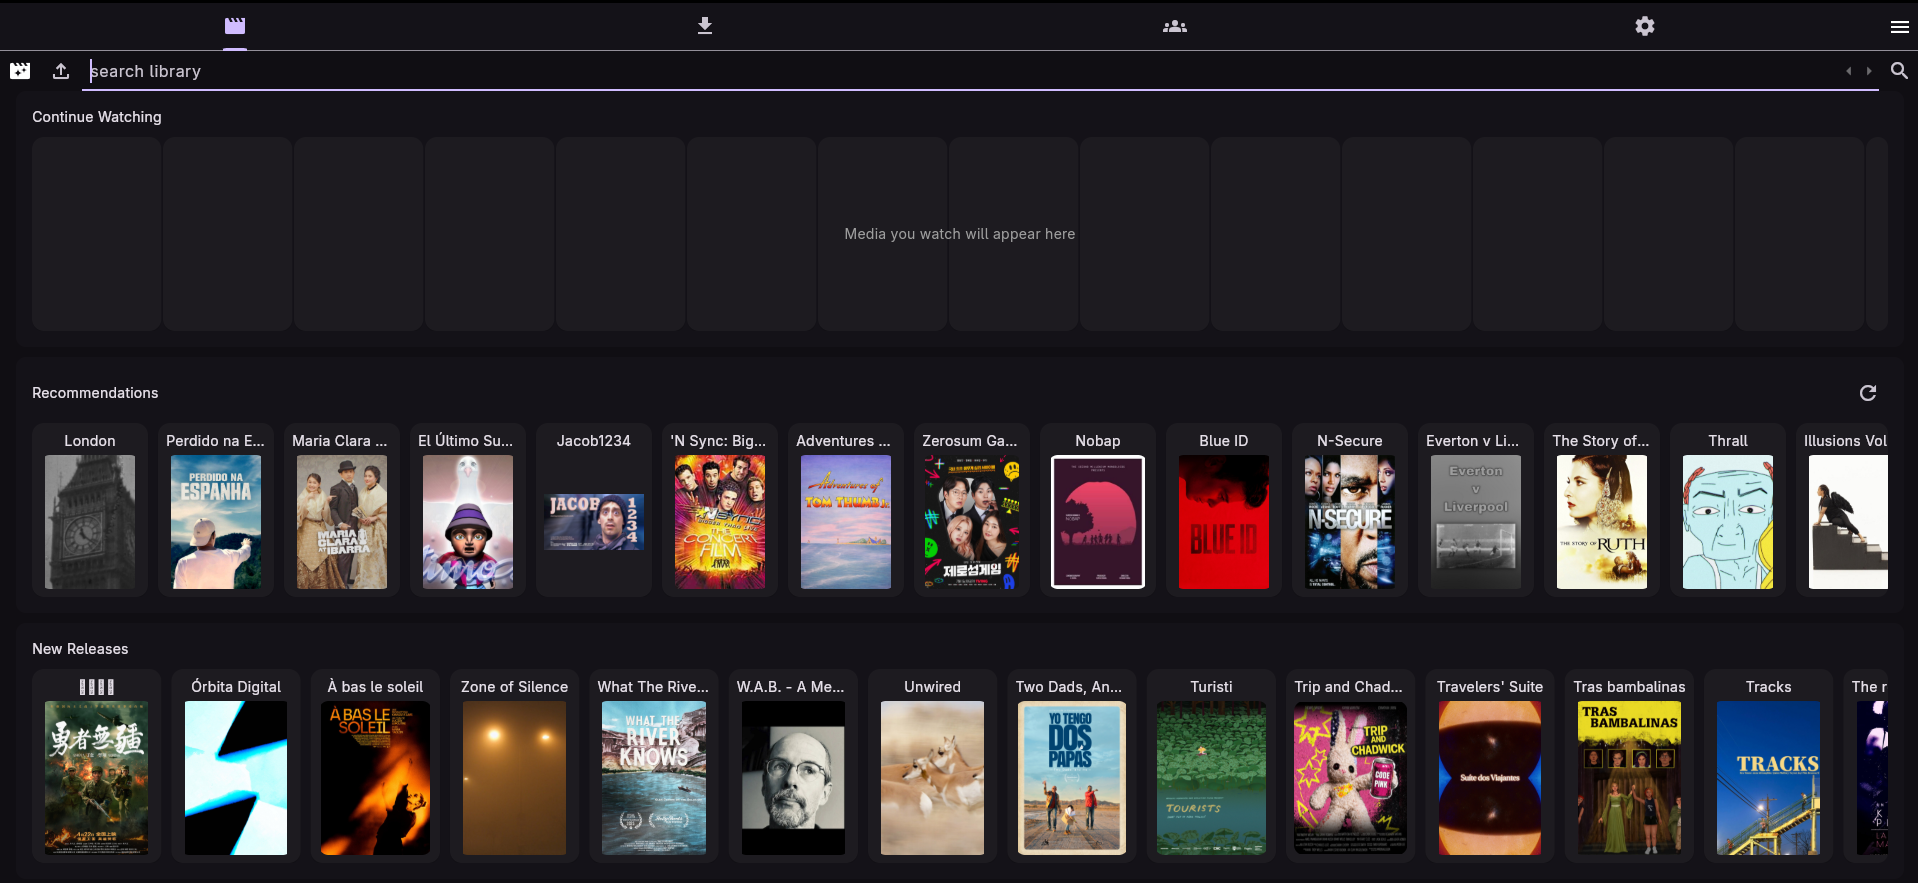Click 'Media you watch will appear here' text
Image resolution: width=1918 pixels, height=883 pixels.
[x=960, y=234]
